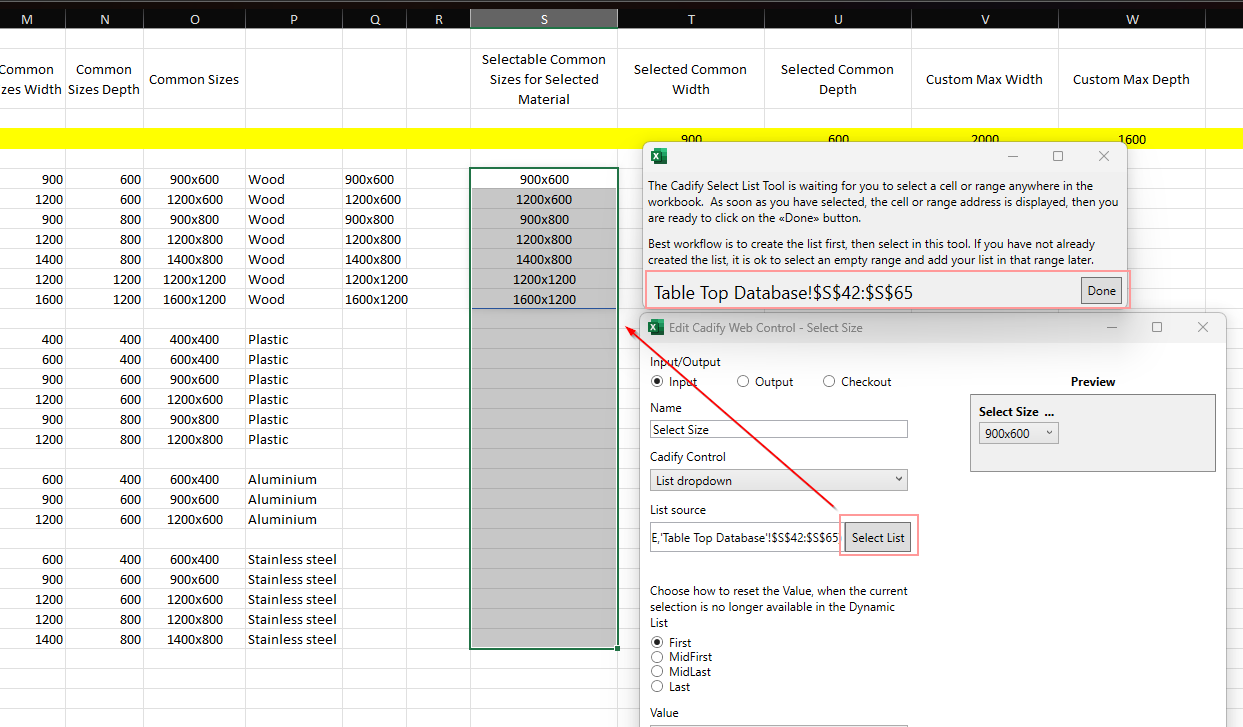Select the Input radio button
1243x727 pixels.
click(x=657, y=381)
